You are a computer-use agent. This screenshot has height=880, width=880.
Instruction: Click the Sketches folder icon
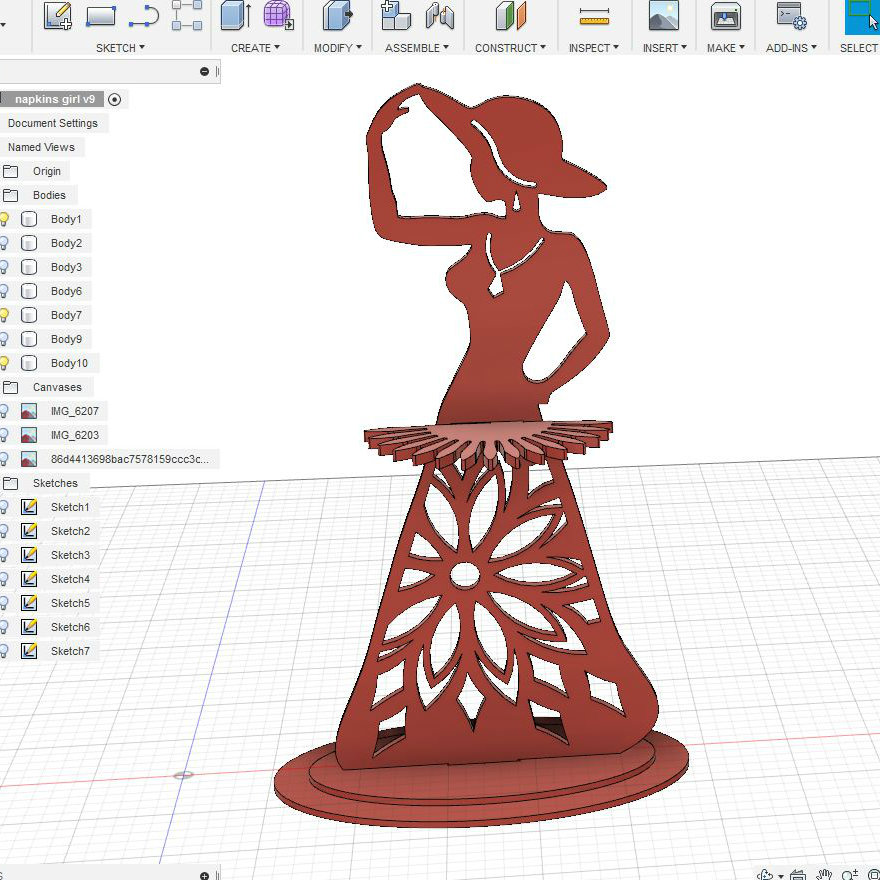coord(11,483)
